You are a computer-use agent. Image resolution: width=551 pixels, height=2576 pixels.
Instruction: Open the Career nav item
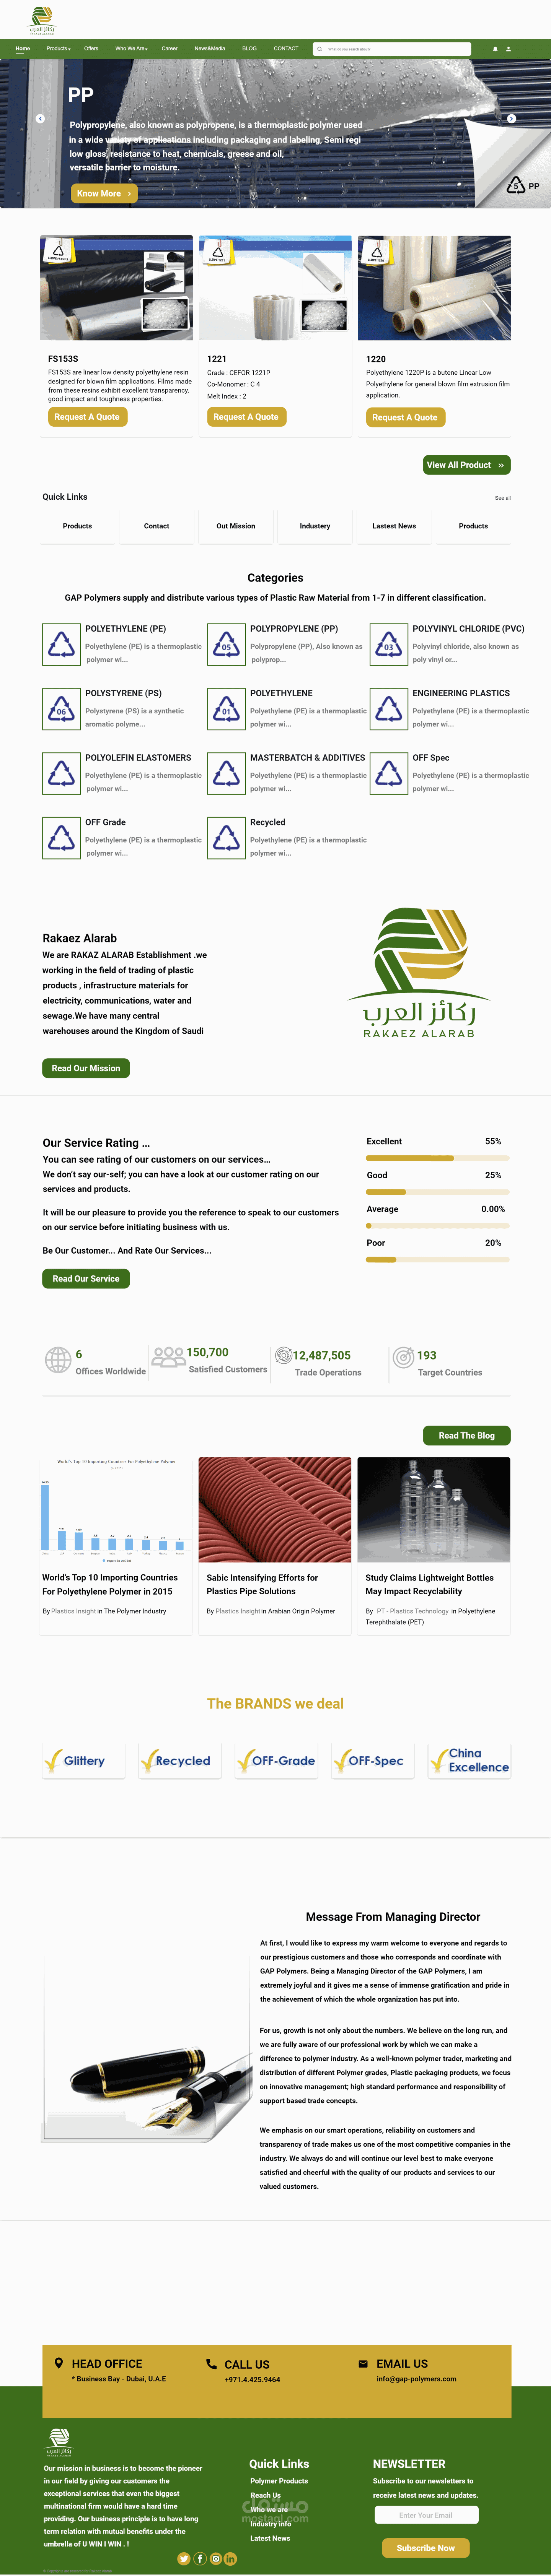pyautogui.click(x=170, y=48)
